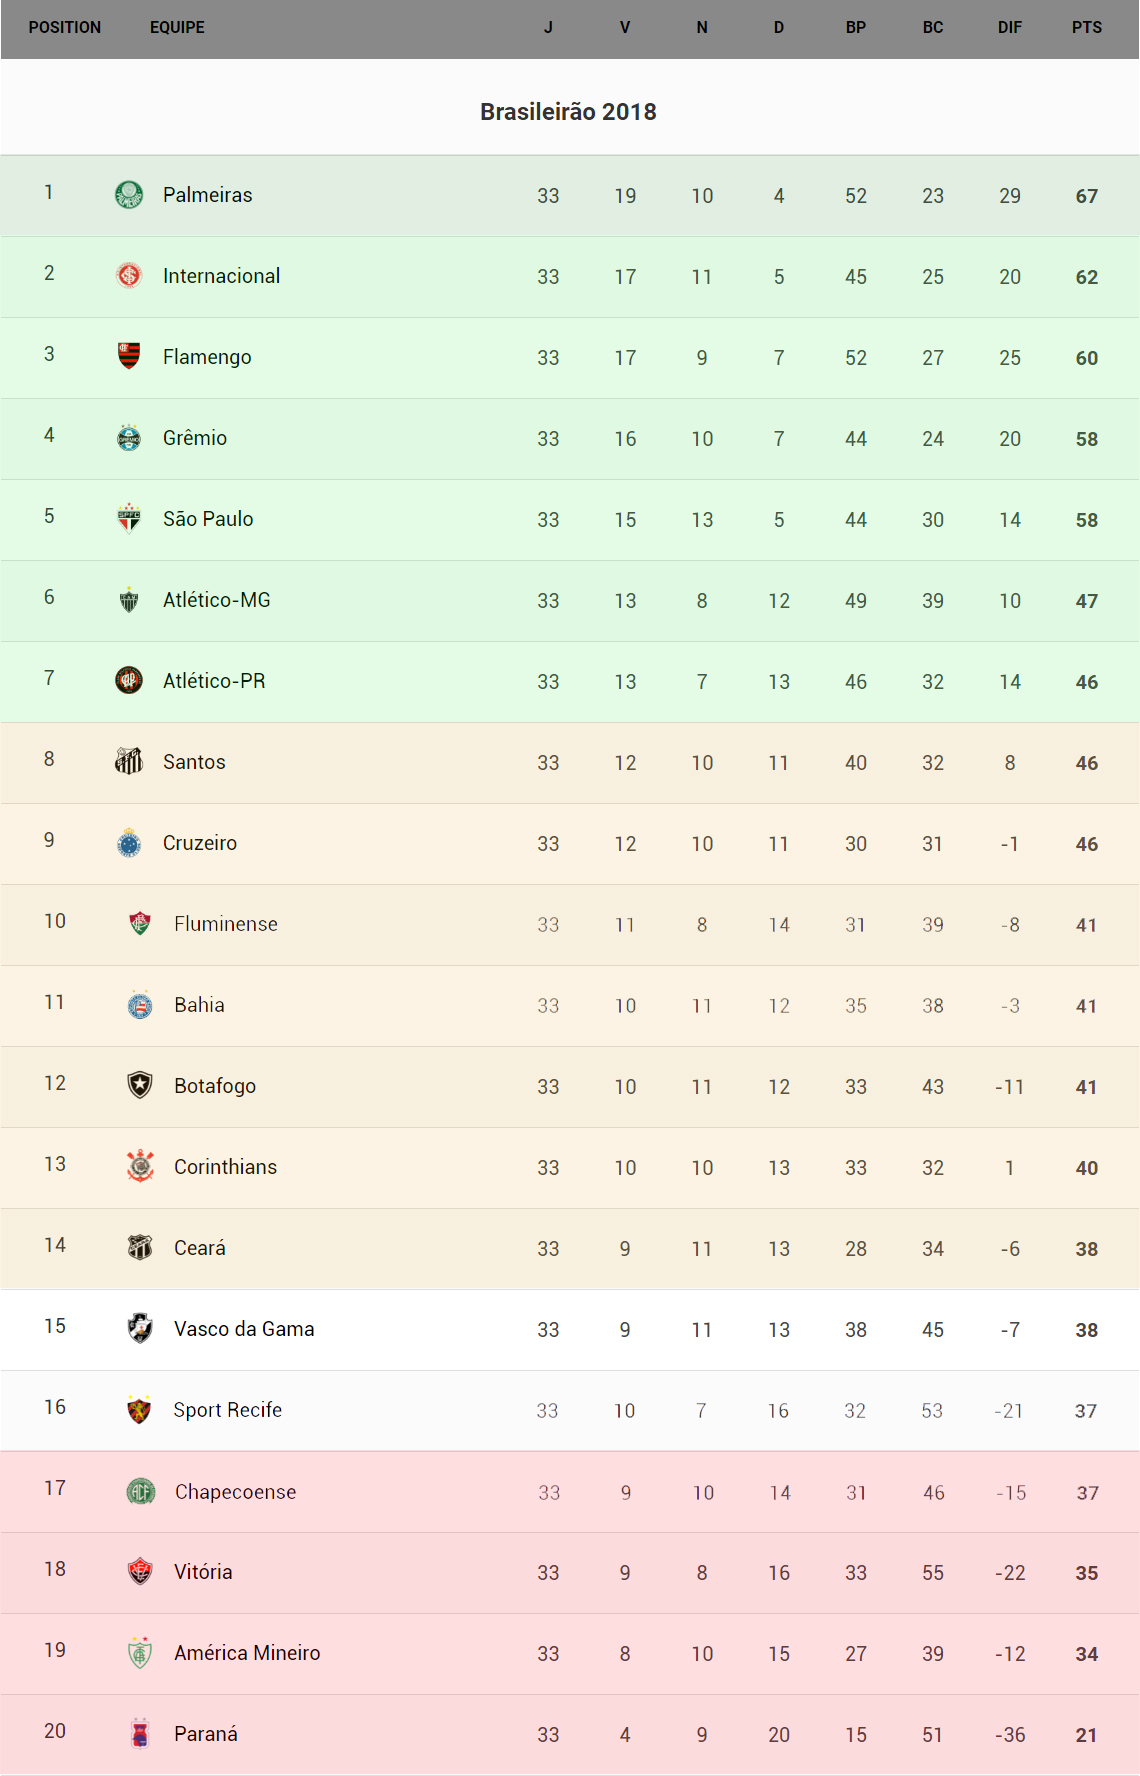The height and width of the screenshot is (1776, 1140).
Task: Click the Santos team crest
Action: point(129,761)
